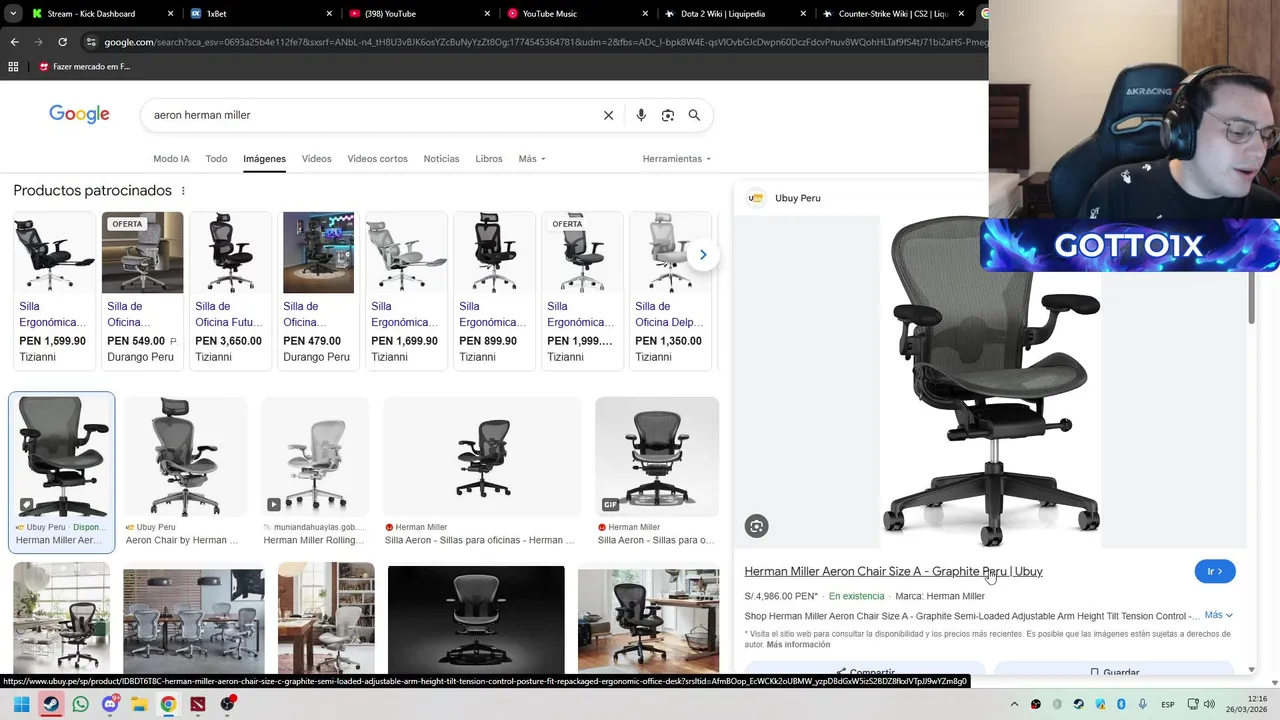Open Herman Miller Aeron Chair Size A link

pos(893,571)
